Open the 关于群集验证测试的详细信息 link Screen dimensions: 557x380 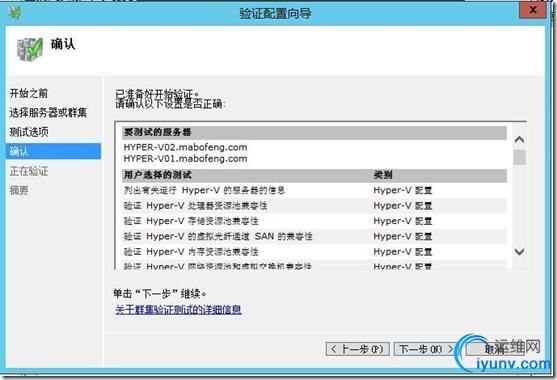click(x=178, y=309)
